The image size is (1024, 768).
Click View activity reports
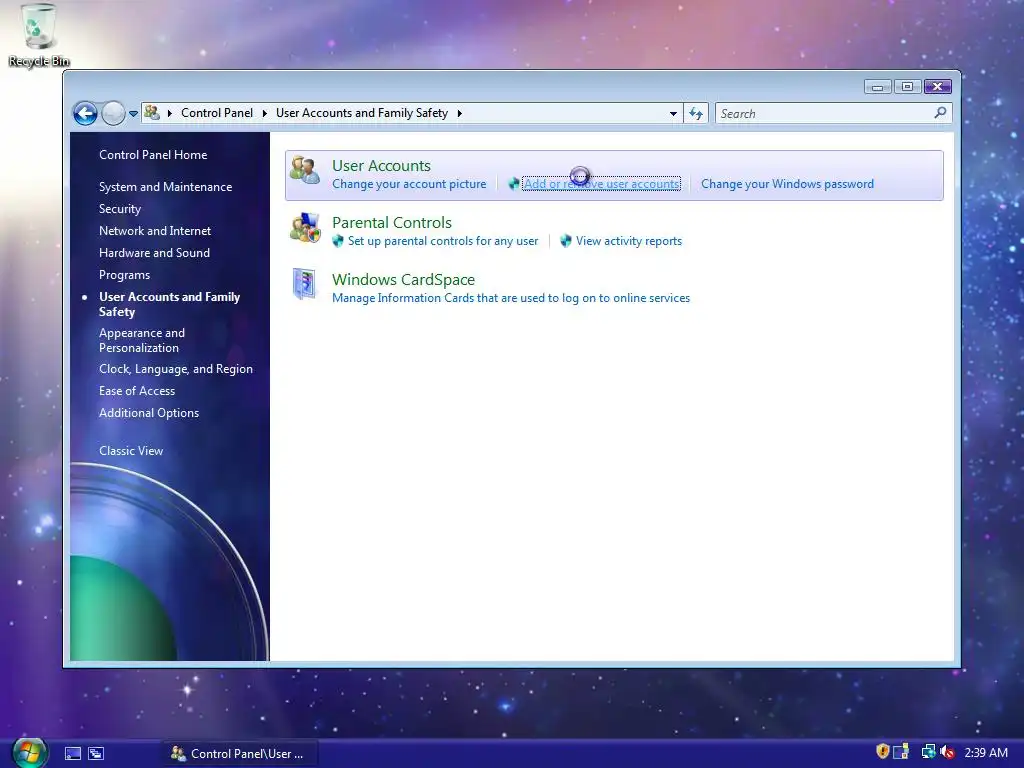pos(628,241)
